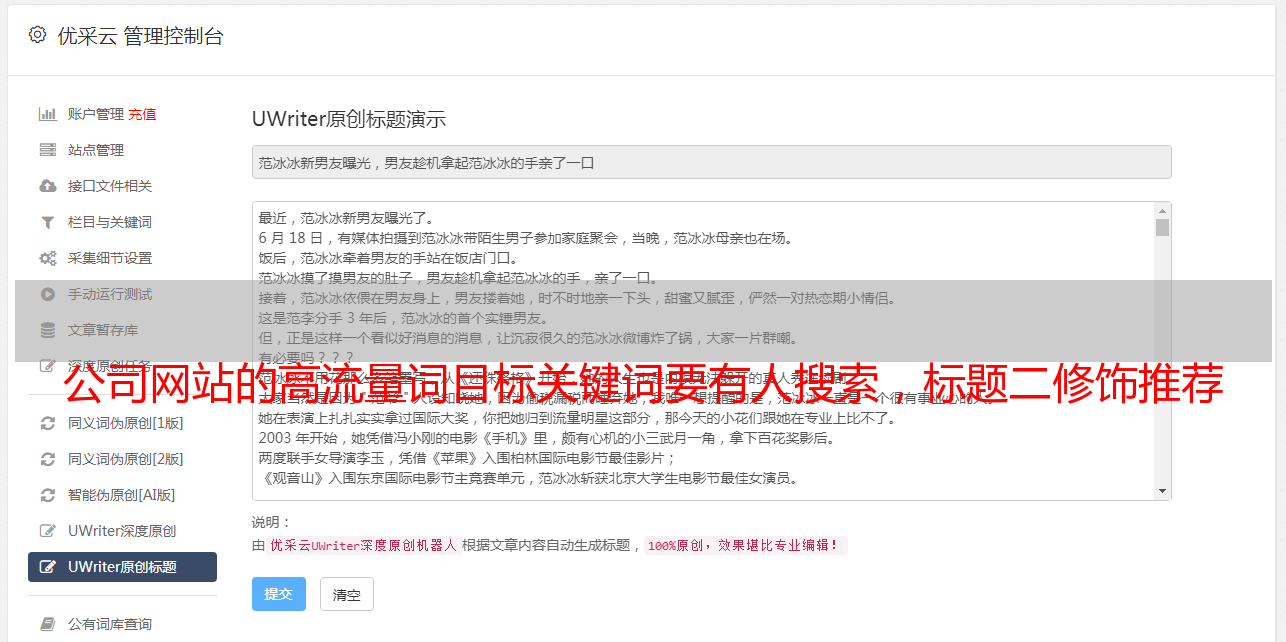Click the 优采云 管理控制台 header title
The width and height of the screenshot is (1286, 642).
[140, 36]
